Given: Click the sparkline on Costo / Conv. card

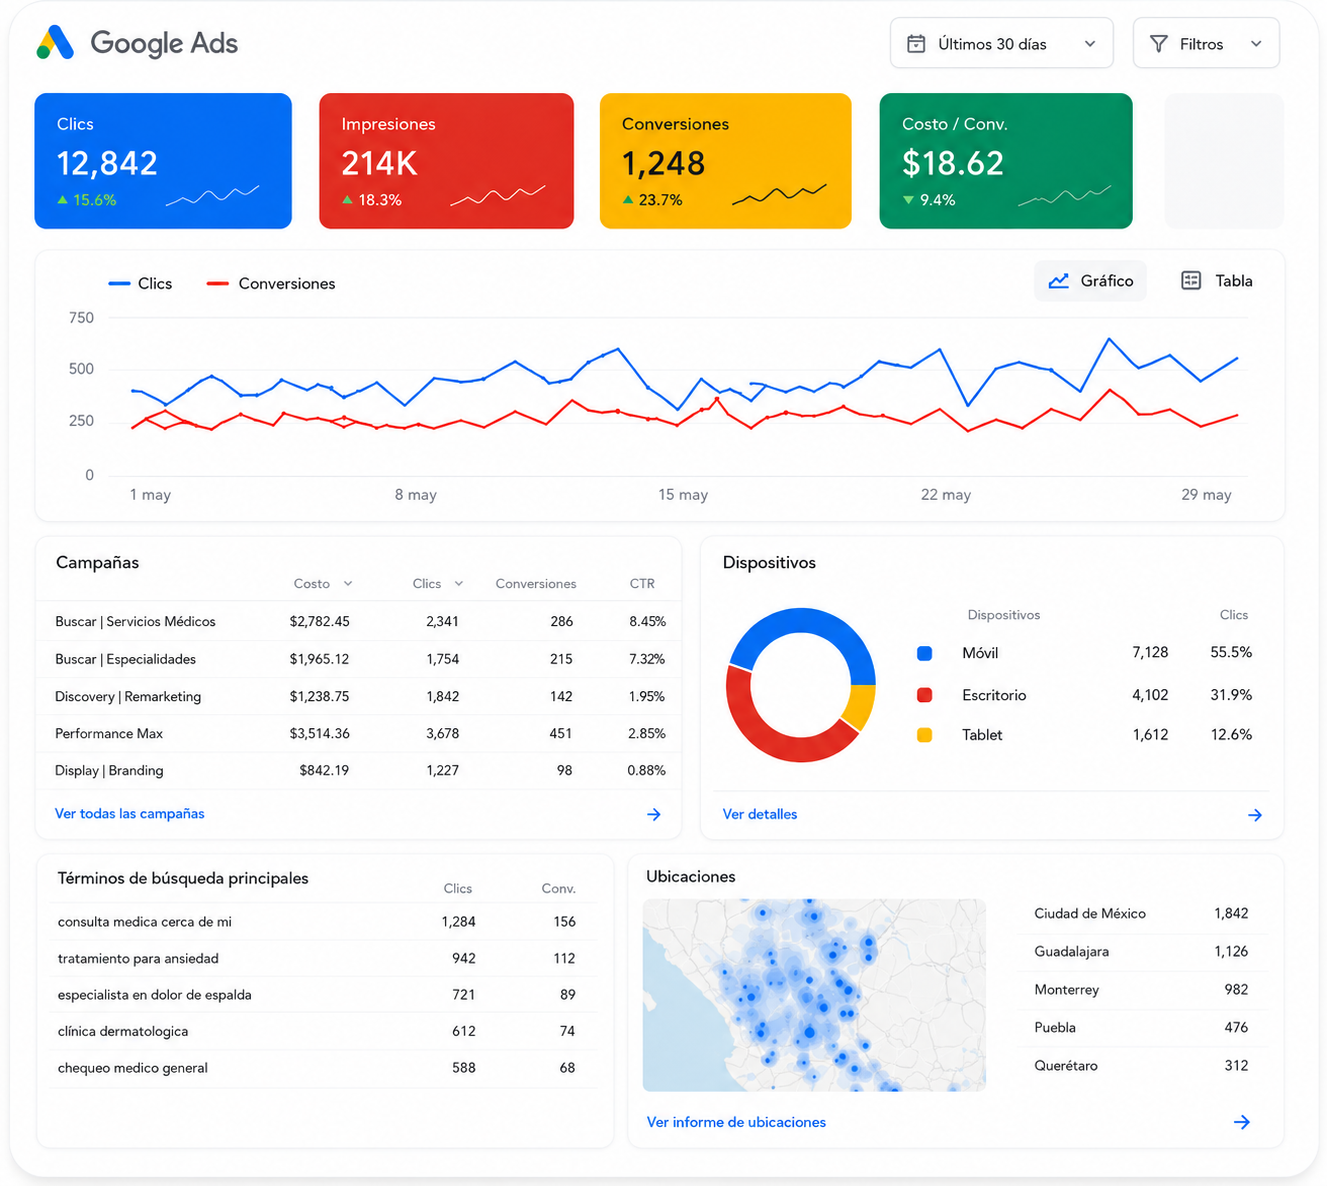Looking at the screenshot, I should (1065, 196).
